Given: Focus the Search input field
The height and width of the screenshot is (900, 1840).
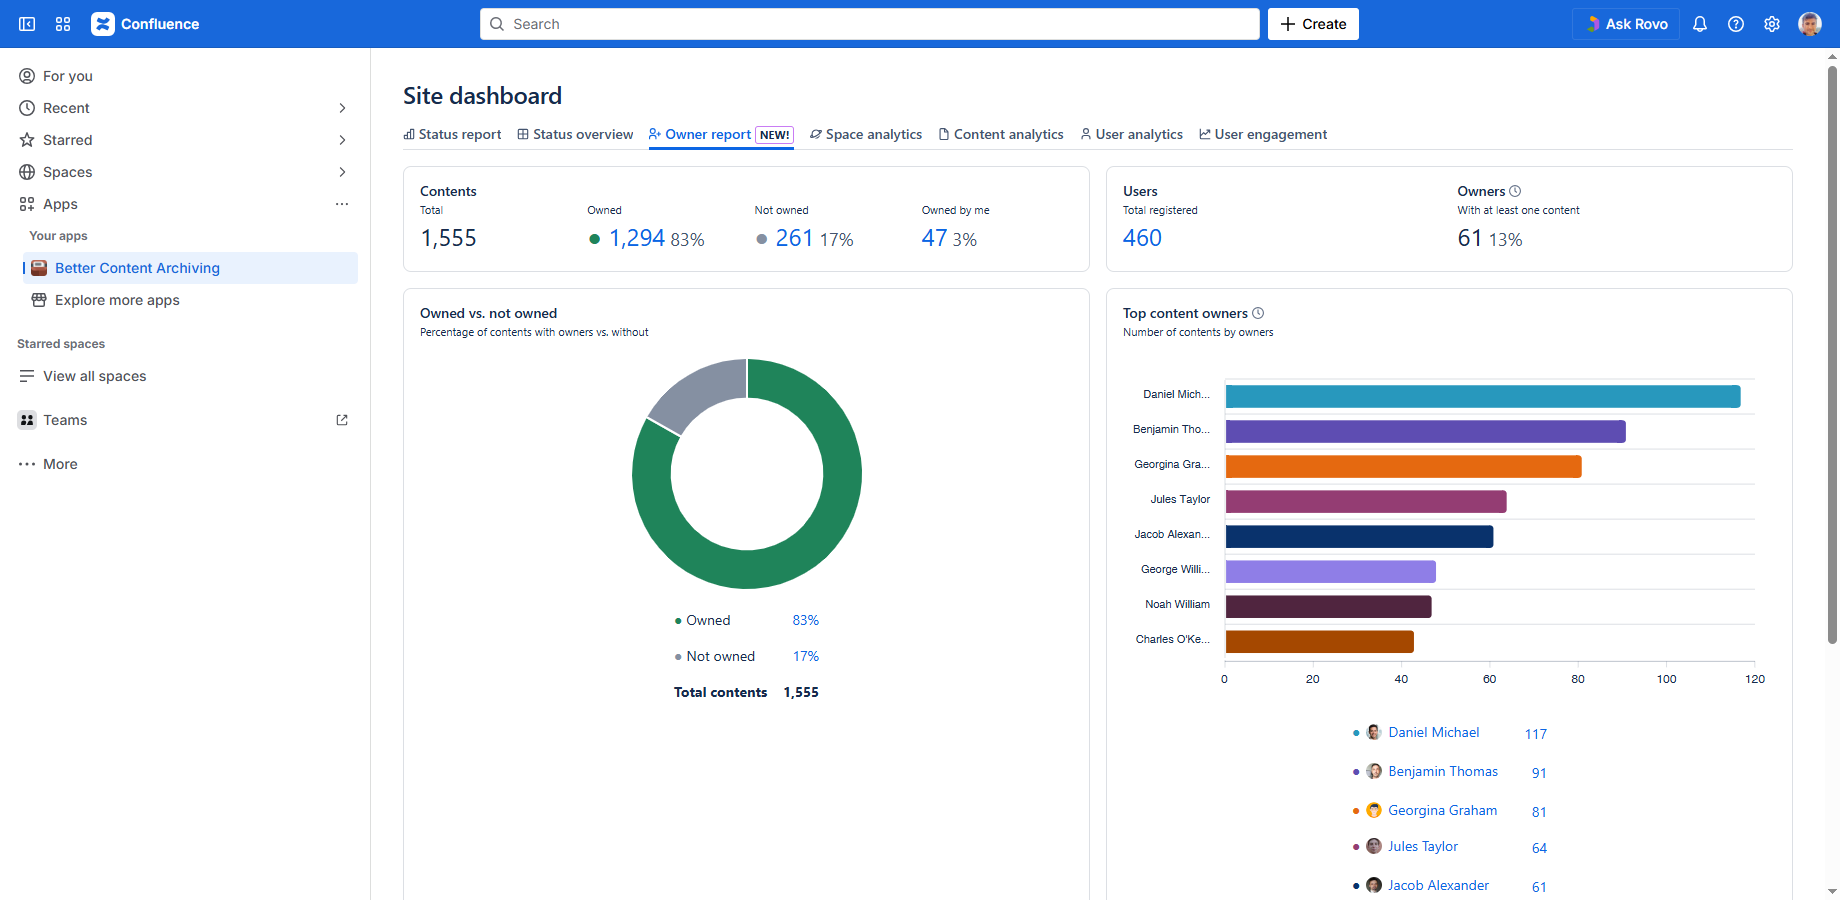Looking at the screenshot, I should (x=870, y=24).
